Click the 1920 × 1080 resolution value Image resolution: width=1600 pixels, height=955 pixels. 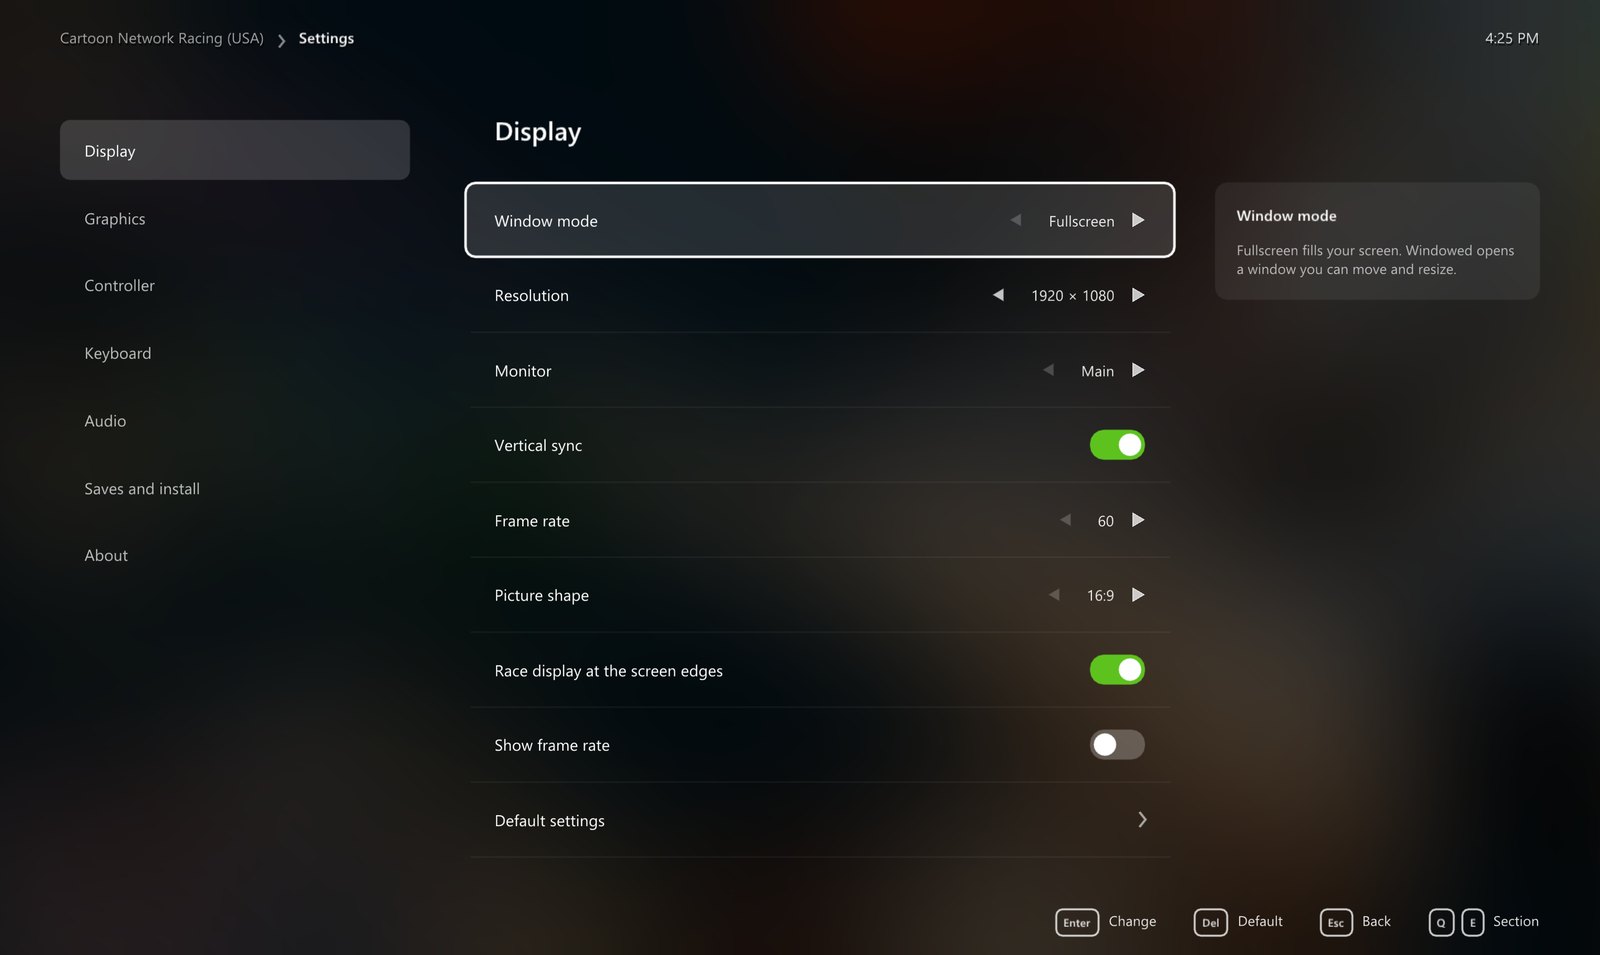coord(1073,296)
